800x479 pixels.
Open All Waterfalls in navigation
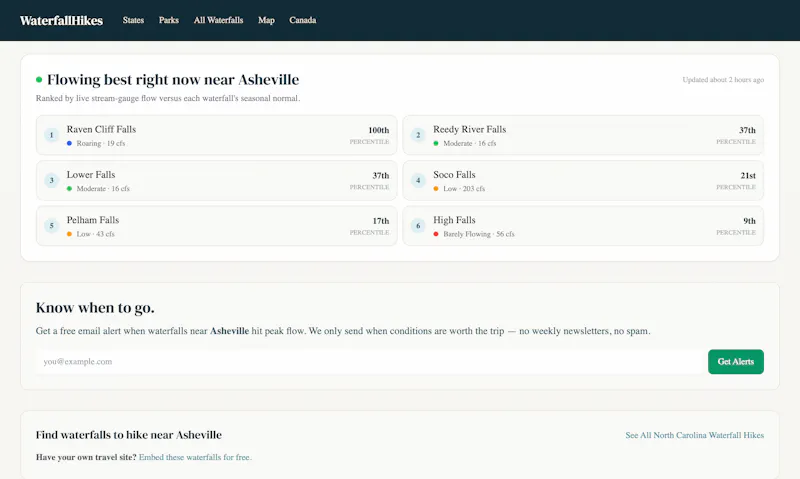click(218, 20)
